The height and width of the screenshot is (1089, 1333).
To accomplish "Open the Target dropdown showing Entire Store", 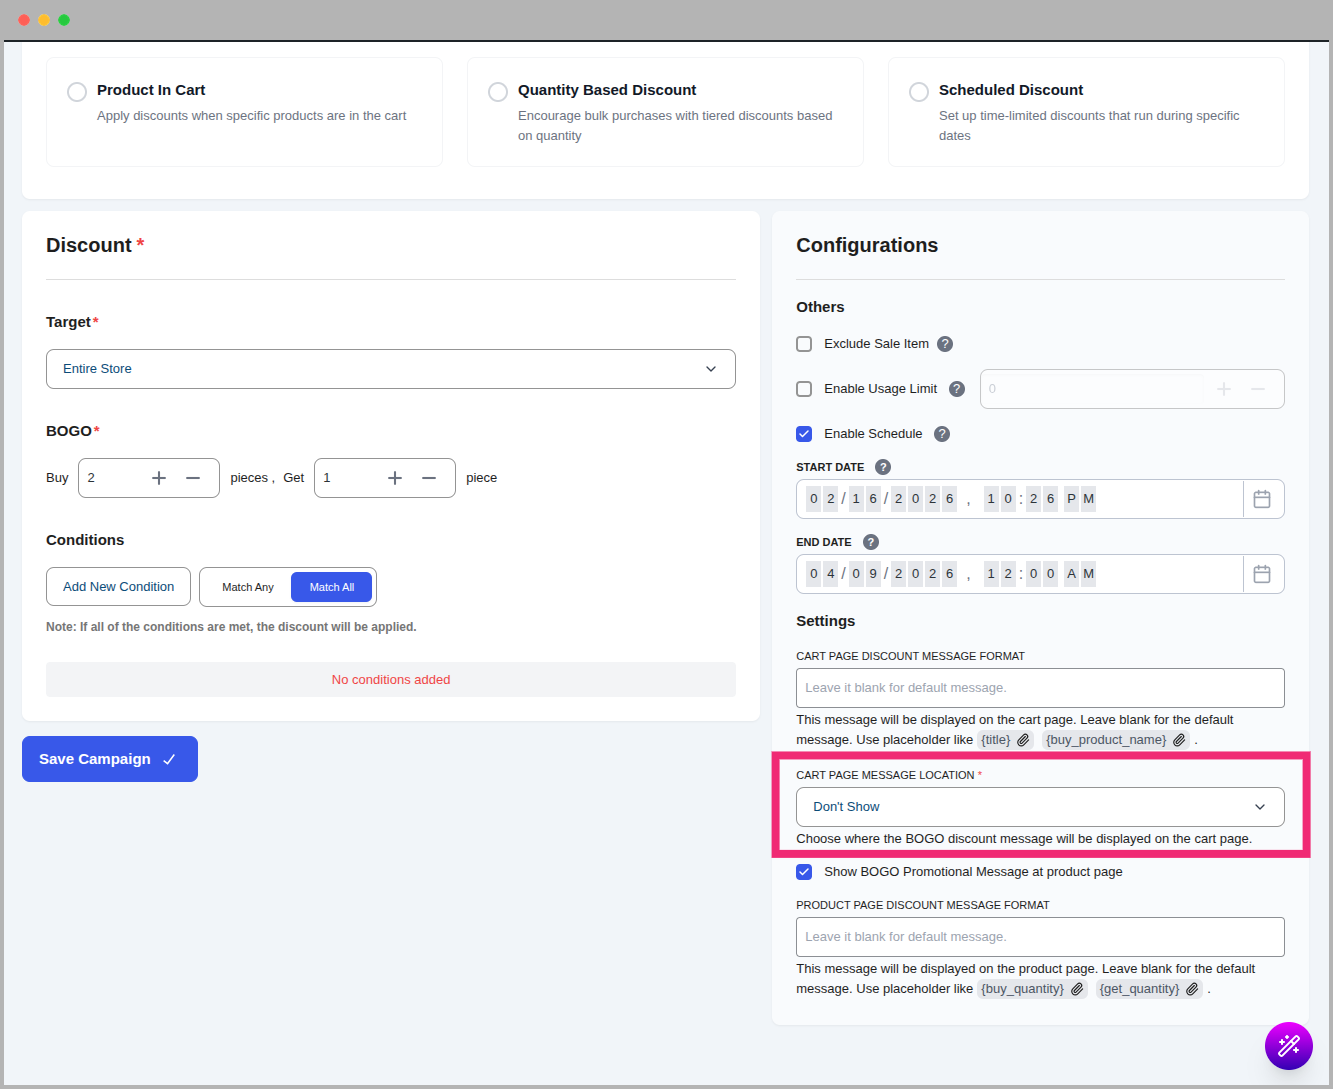I will coord(390,369).
